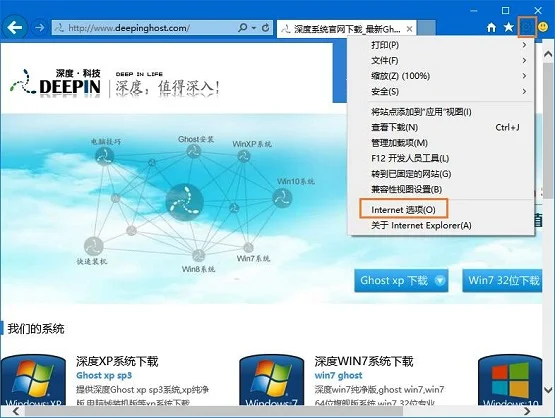The image size is (555, 418).
Task: Launch F12 开发人员工具(L)
Action: click(x=441, y=158)
